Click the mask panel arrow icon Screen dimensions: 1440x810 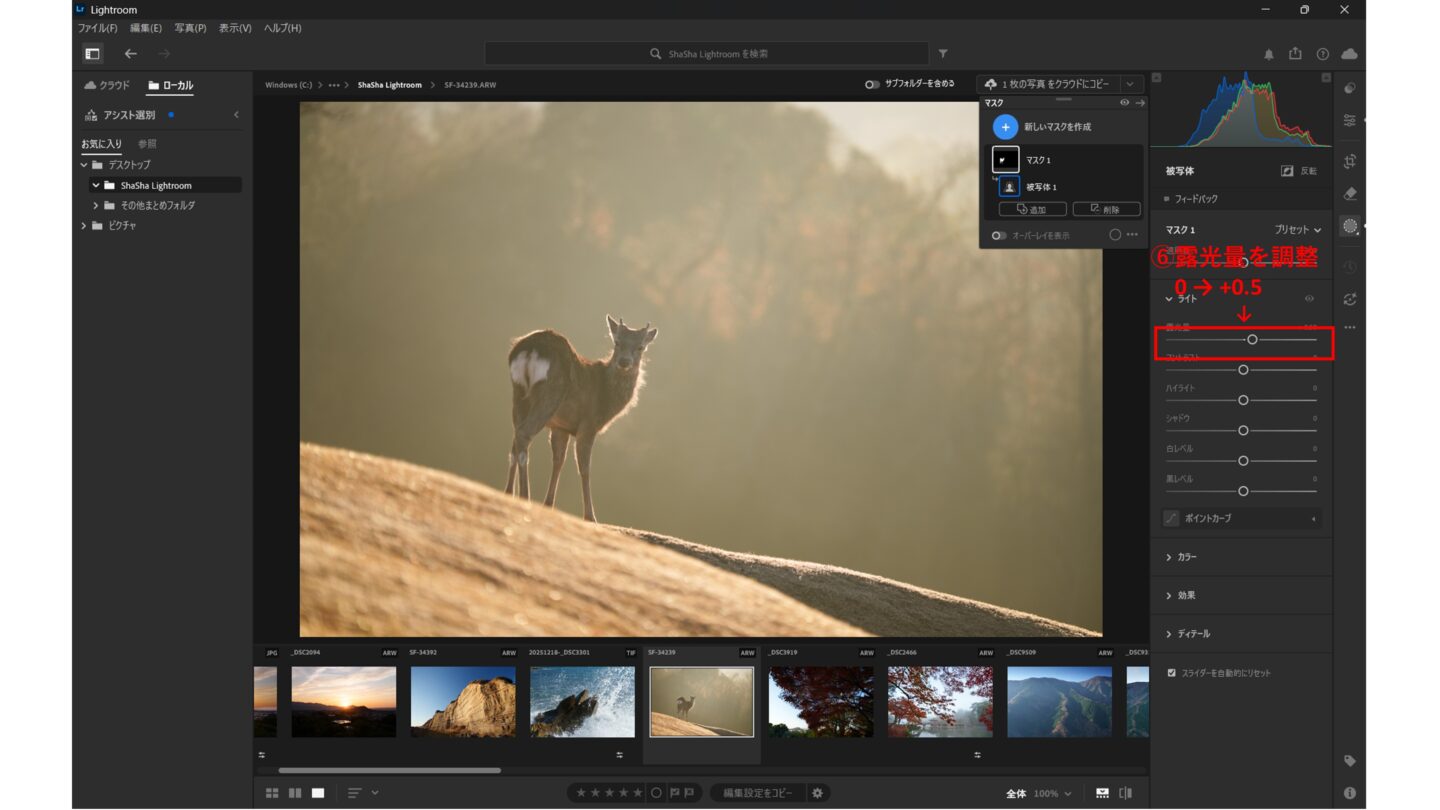[1140, 103]
